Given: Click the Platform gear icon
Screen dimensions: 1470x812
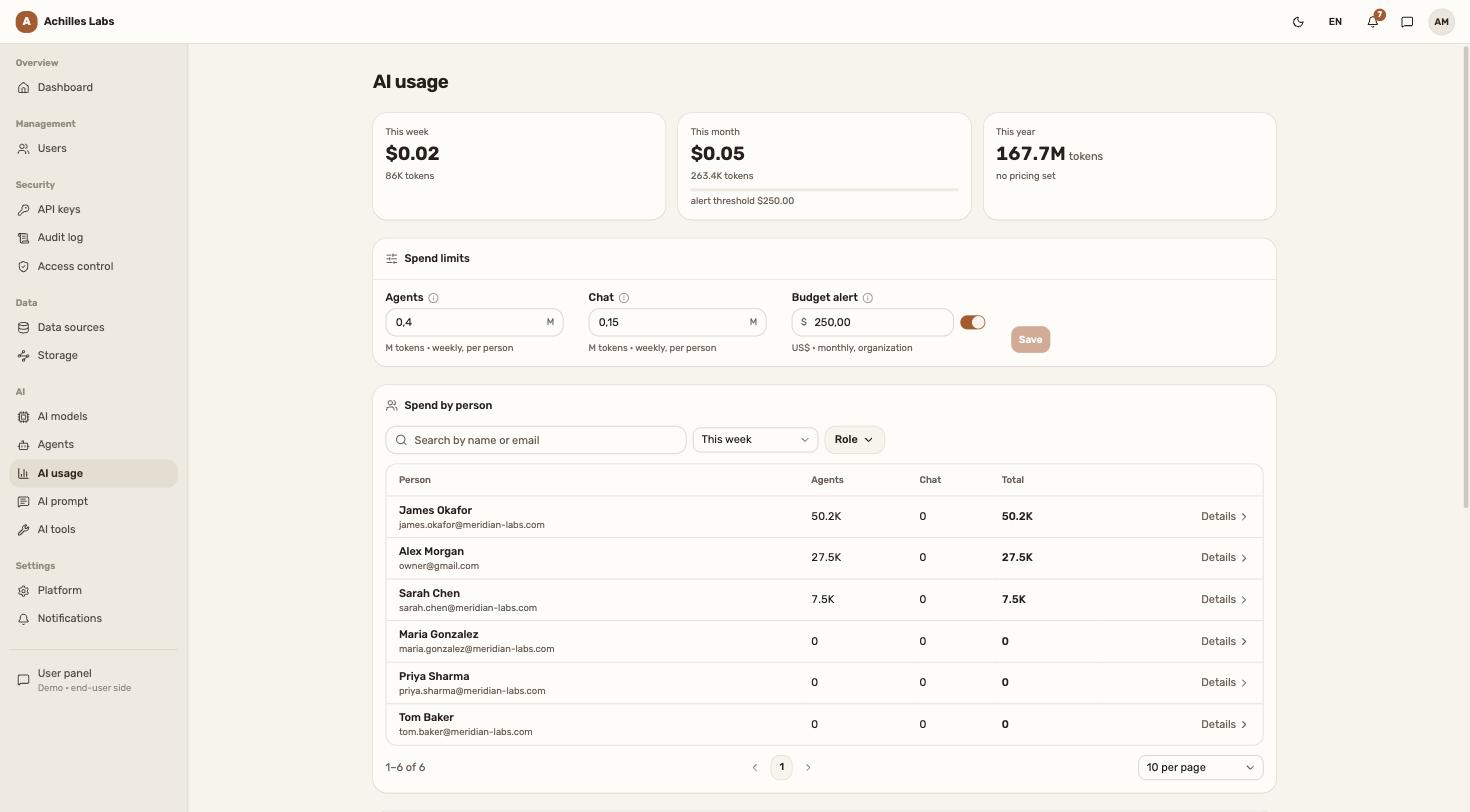Looking at the screenshot, I should tap(23, 590).
